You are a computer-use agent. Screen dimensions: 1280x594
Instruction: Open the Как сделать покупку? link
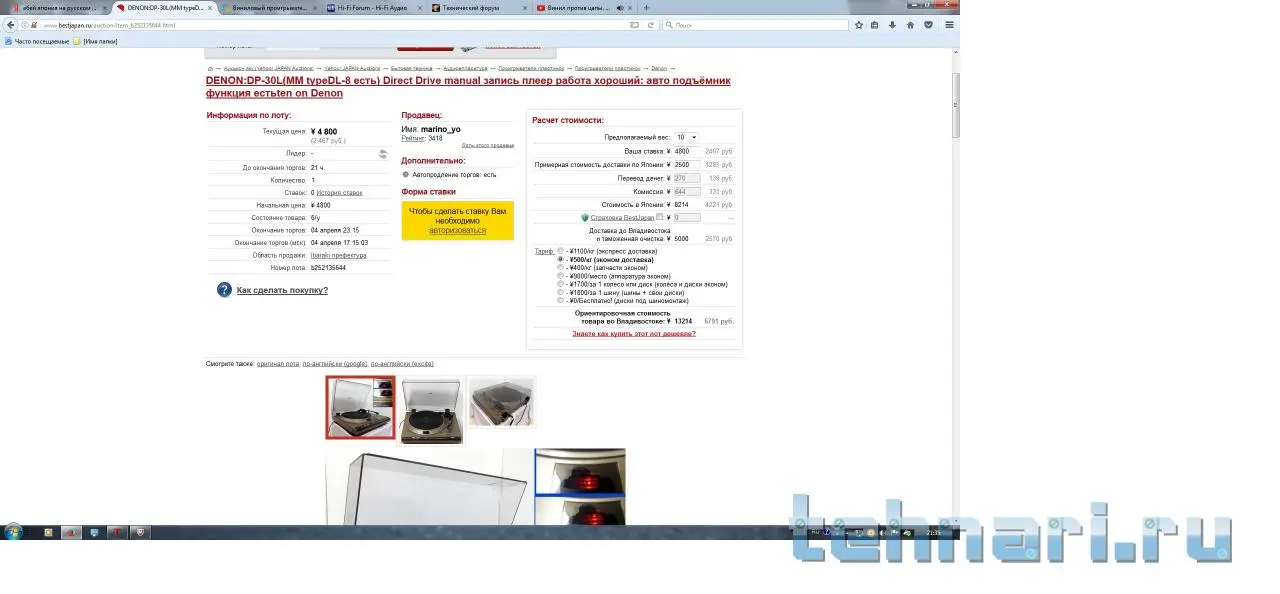282,290
